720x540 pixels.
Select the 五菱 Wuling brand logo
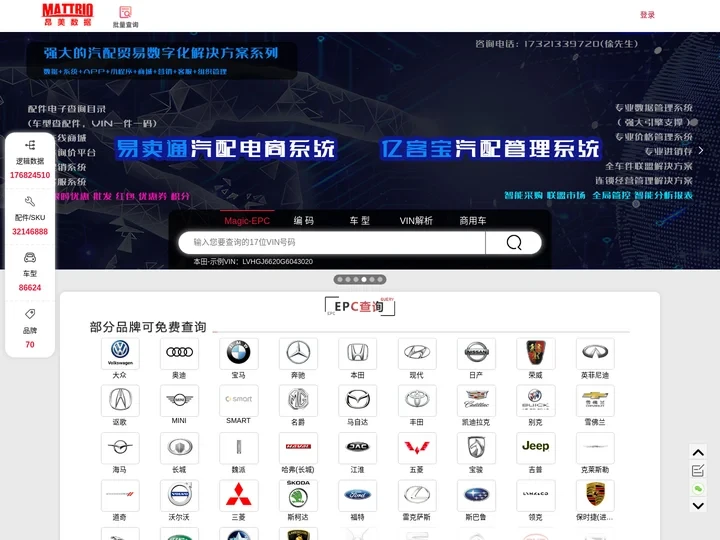(417, 447)
